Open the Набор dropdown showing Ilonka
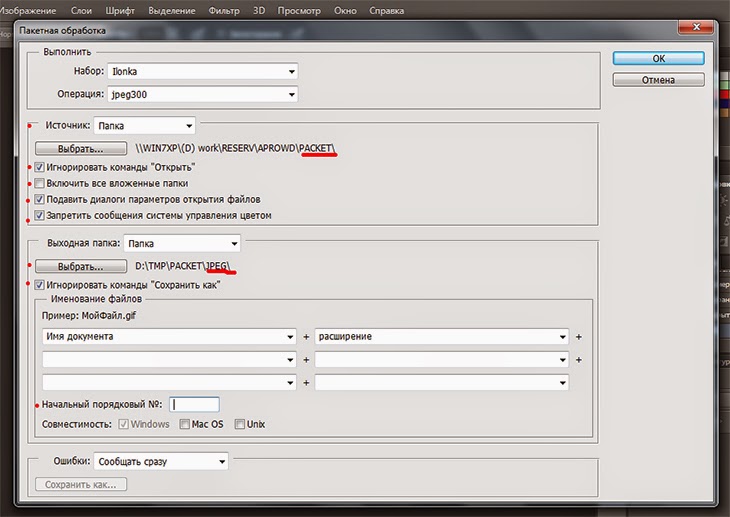Image resolution: width=730 pixels, height=517 pixels. [203, 71]
